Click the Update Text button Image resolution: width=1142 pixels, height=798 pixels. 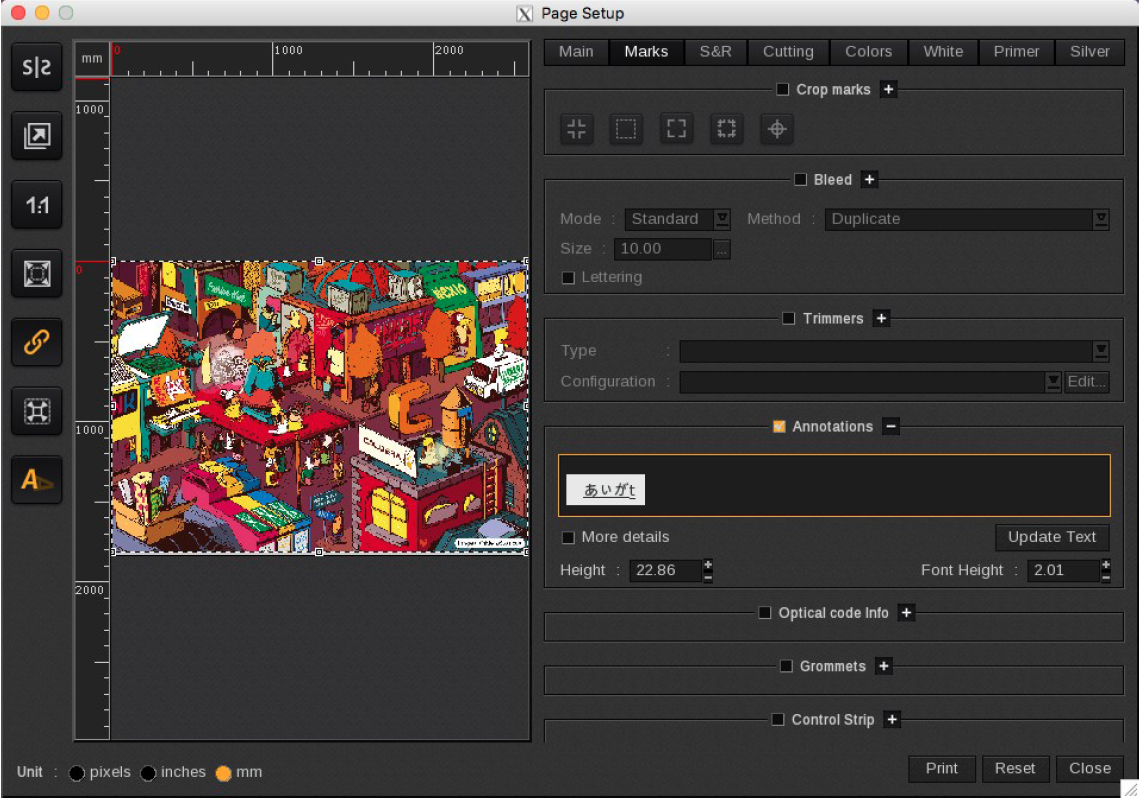tap(1051, 537)
